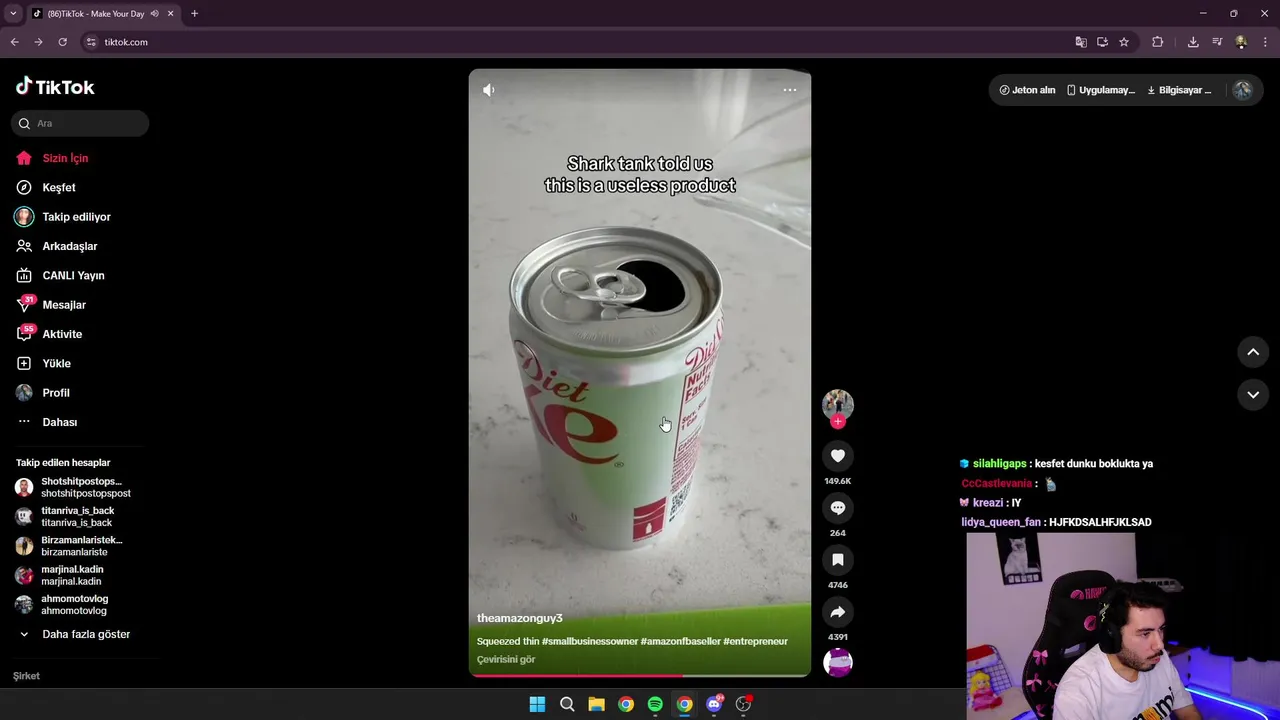Close the TikTok browser tab

170,14
